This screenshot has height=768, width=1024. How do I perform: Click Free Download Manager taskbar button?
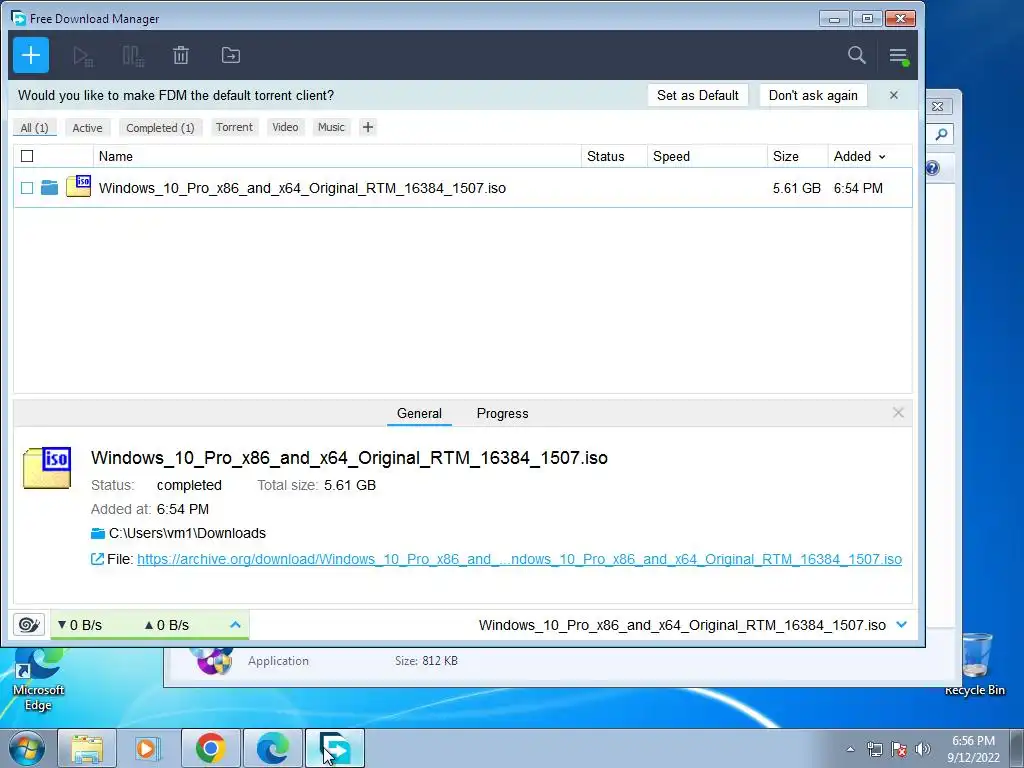(334, 748)
